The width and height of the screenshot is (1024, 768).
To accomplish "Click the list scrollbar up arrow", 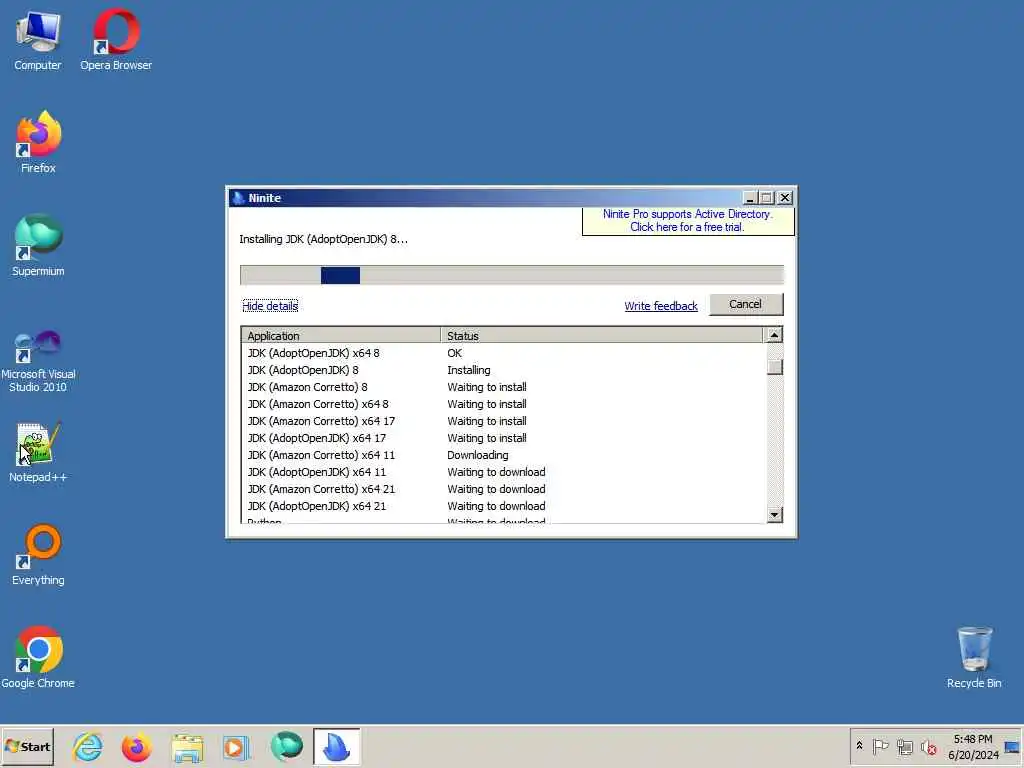I will click(x=775, y=335).
